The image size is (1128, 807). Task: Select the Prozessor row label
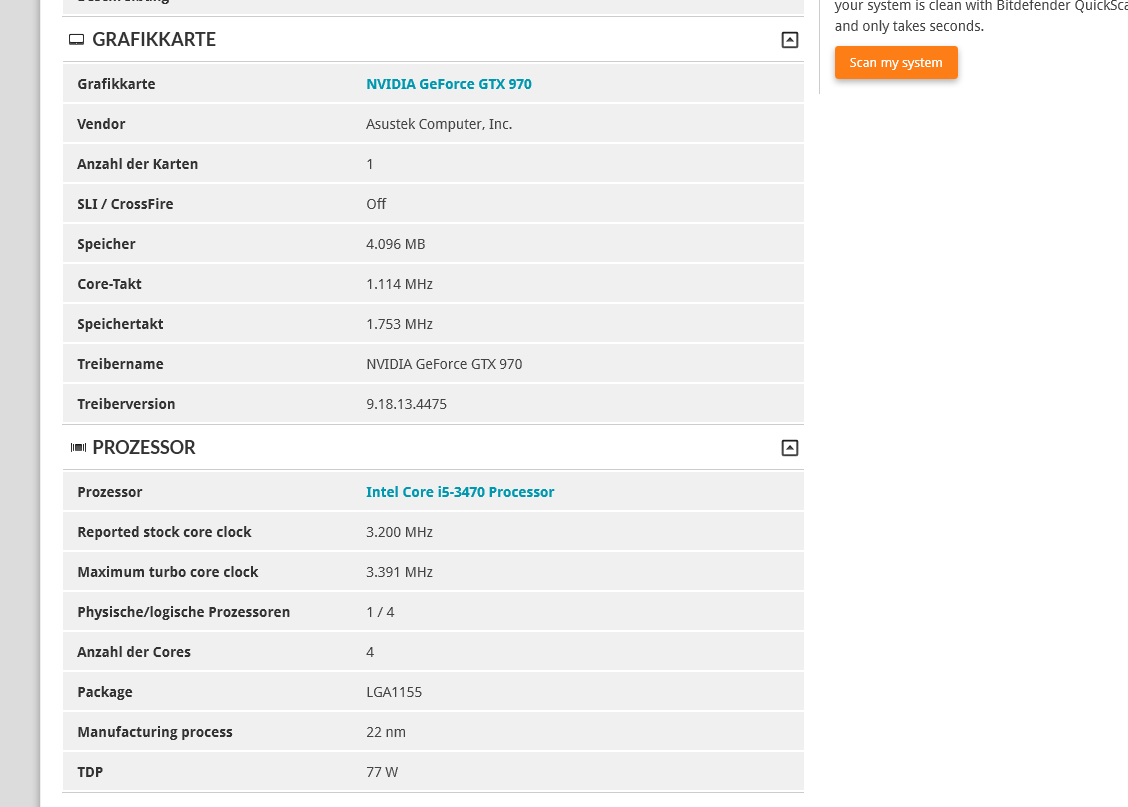coord(109,492)
